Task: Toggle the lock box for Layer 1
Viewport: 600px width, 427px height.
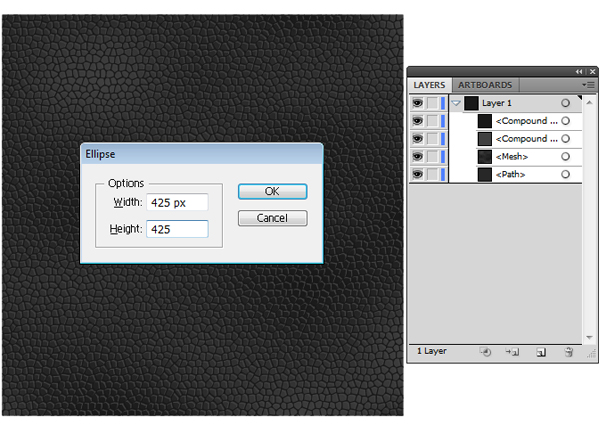Action: coord(432,103)
